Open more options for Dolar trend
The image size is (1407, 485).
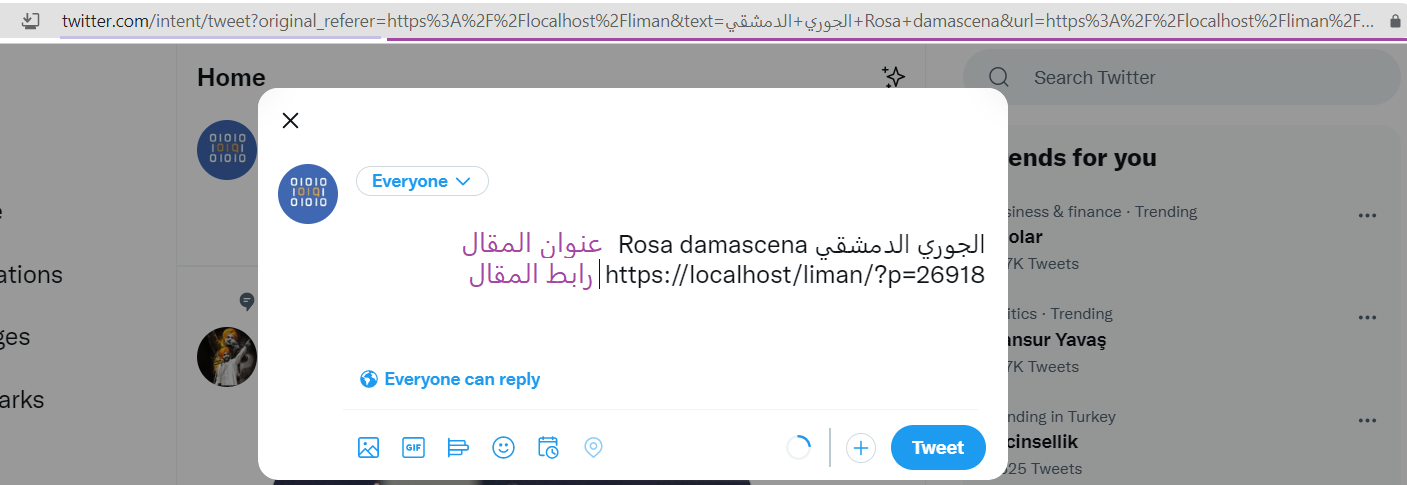click(1367, 215)
